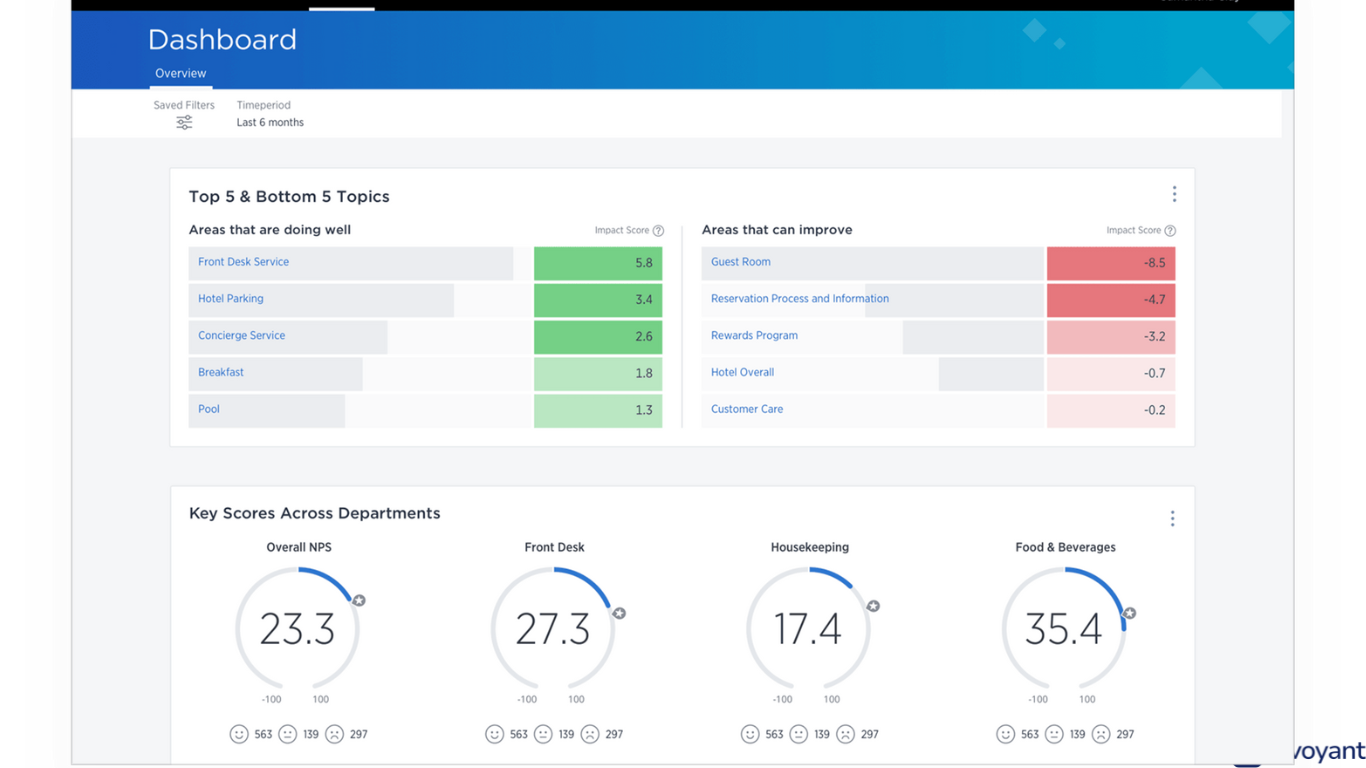Click the Impact Score help icon above the green scores
The width and height of the screenshot is (1366, 768).
pyautogui.click(x=658, y=230)
